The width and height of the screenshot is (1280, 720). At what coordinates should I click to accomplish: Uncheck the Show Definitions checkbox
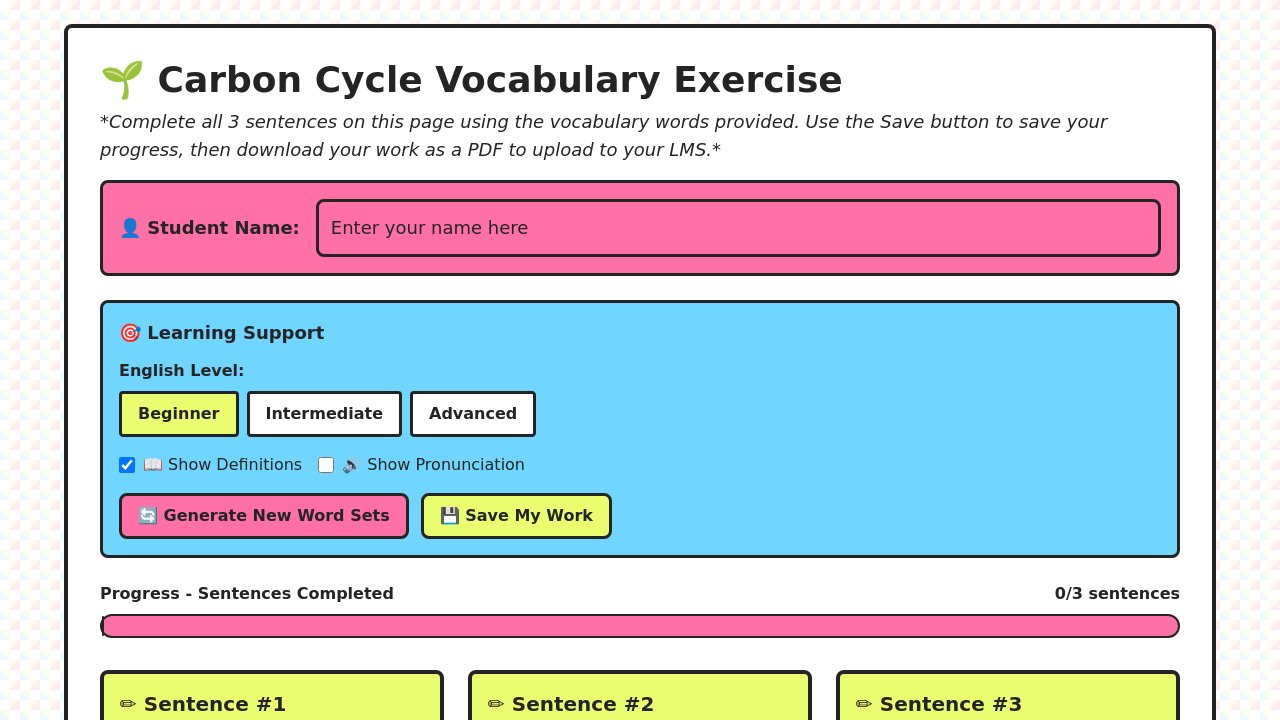point(127,465)
